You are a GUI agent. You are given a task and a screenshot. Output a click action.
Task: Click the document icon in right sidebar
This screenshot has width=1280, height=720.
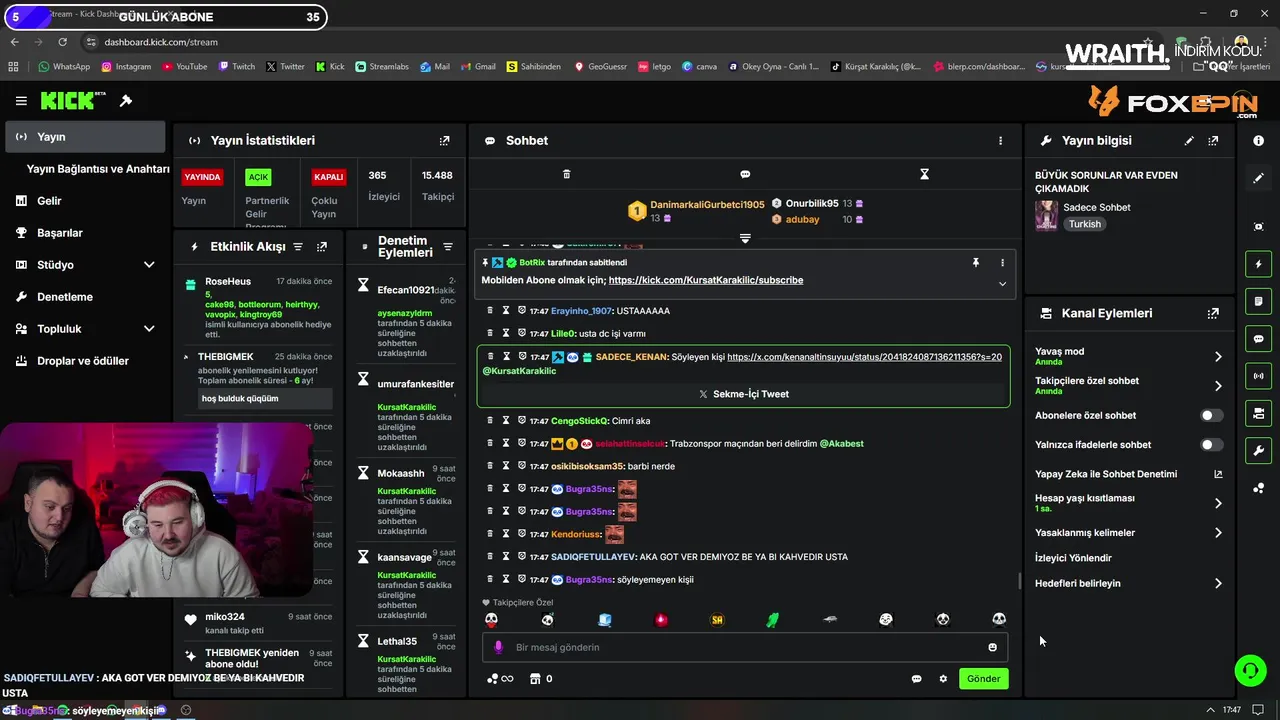(x=1258, y=301)
